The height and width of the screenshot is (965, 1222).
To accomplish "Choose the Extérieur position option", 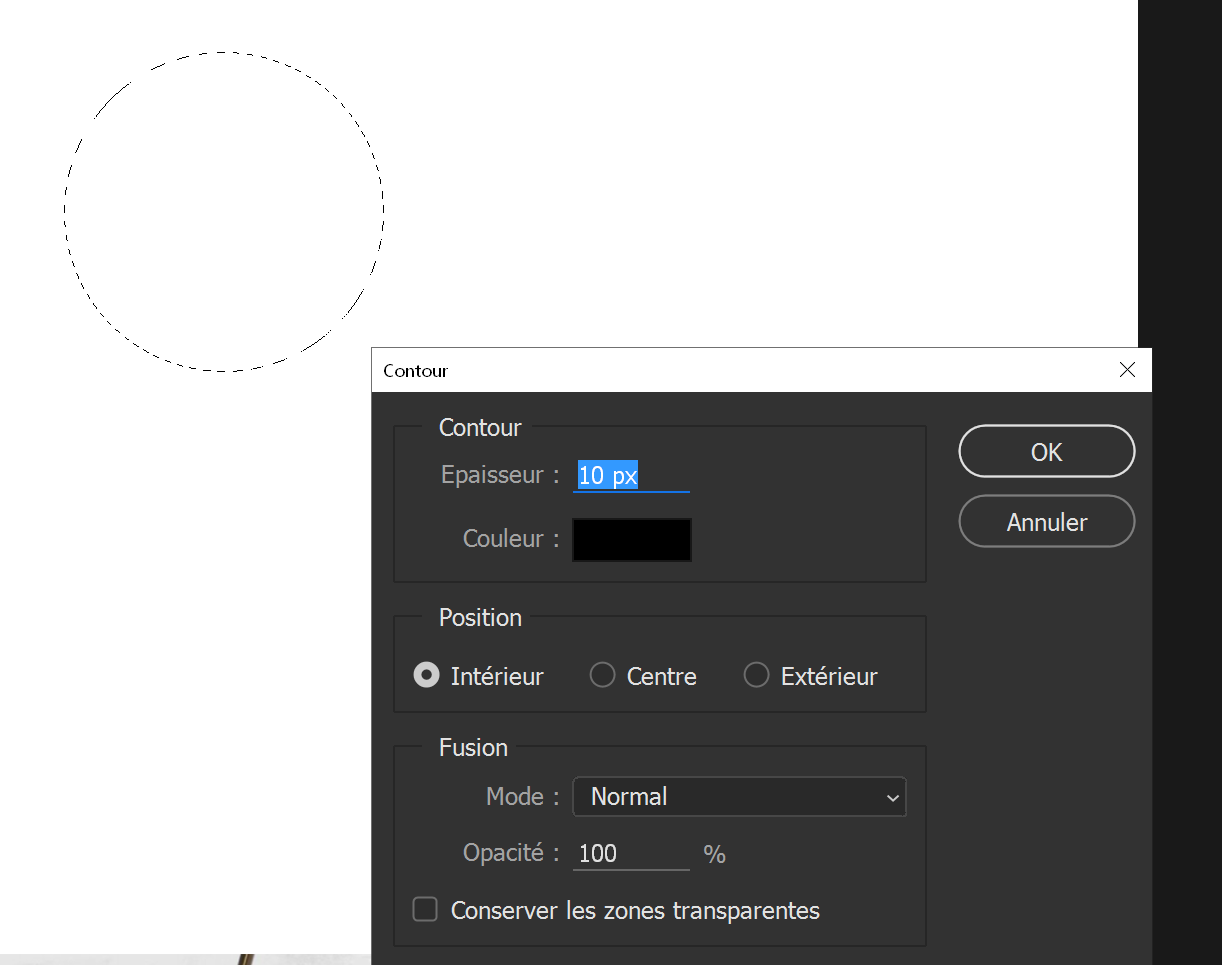I will [x=756, y=675].
